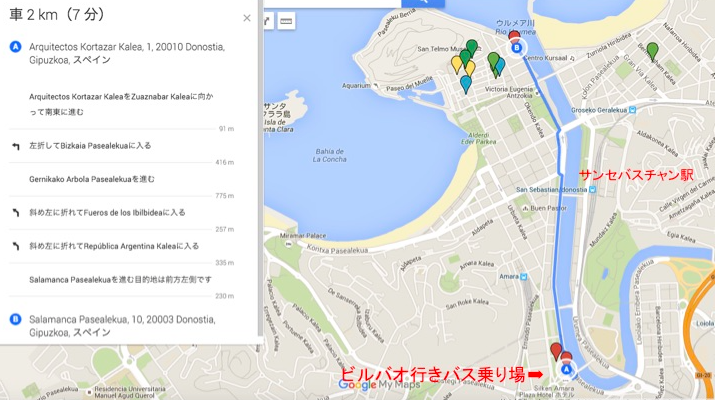Select the green pin at San Telmo Museum
Screen dimensions: 715x400
[471, 48]
